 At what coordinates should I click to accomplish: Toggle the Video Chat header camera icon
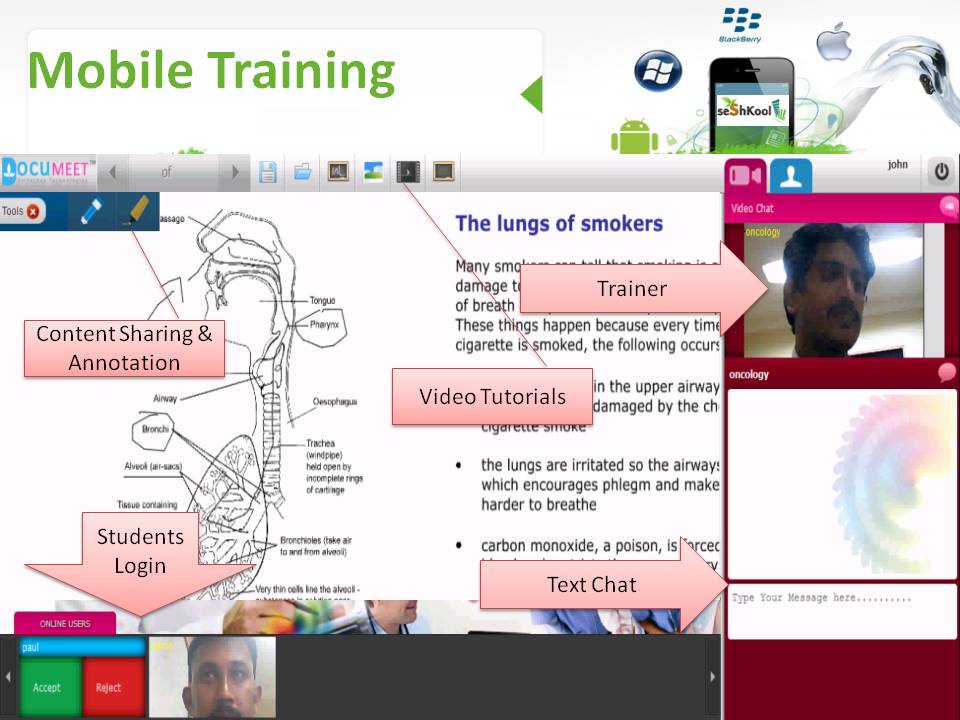pos(948,207)
